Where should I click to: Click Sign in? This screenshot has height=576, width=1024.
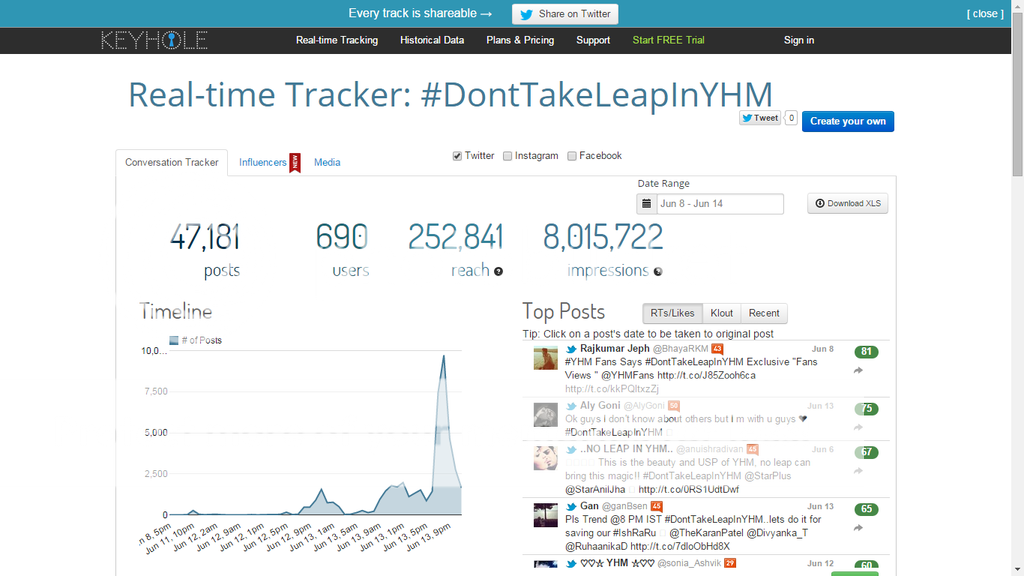[799, 40]
